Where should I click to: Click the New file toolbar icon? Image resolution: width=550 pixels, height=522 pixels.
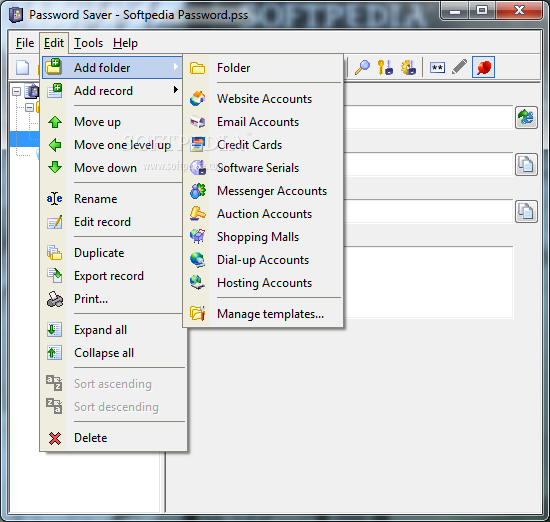click(x=23, y=67)
